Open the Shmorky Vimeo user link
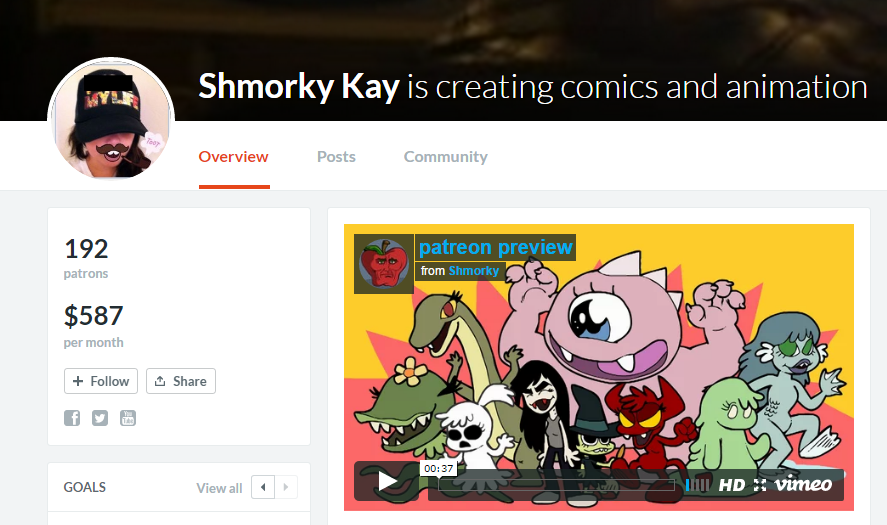This screenshot has height=525, width=887. [x=474, y=271]
